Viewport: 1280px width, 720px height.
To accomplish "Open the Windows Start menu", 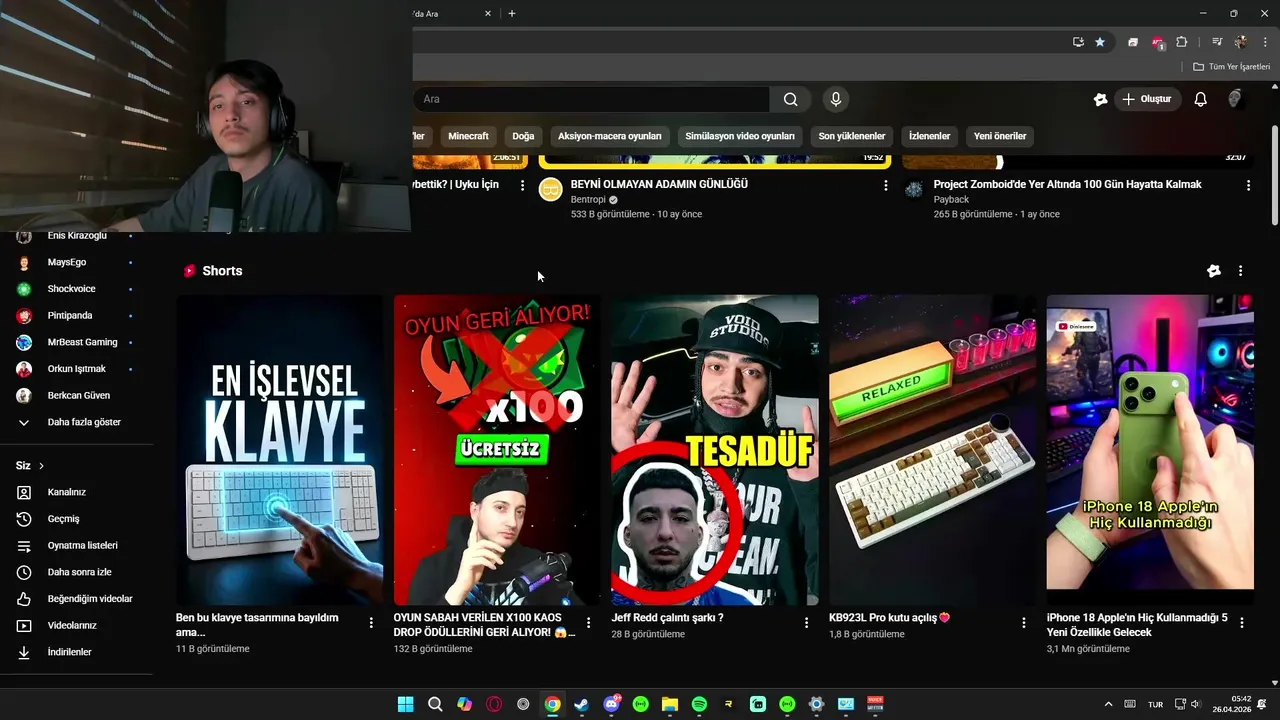I will click(405, 704).
